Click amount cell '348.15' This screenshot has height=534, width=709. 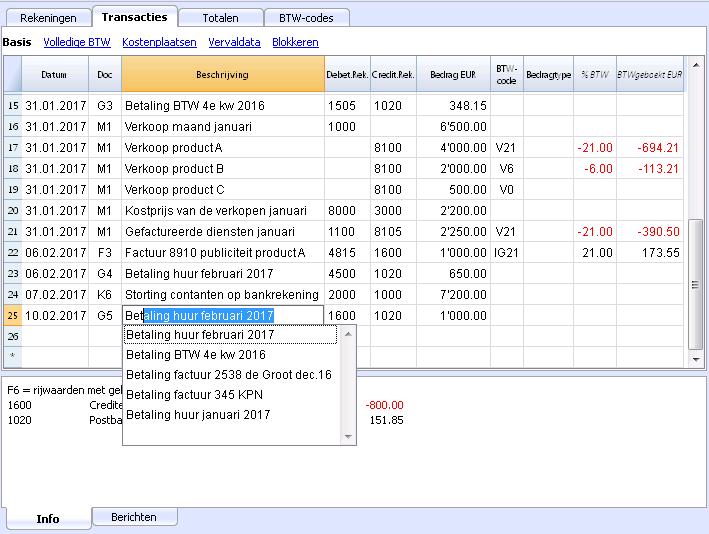coord(454,105)
